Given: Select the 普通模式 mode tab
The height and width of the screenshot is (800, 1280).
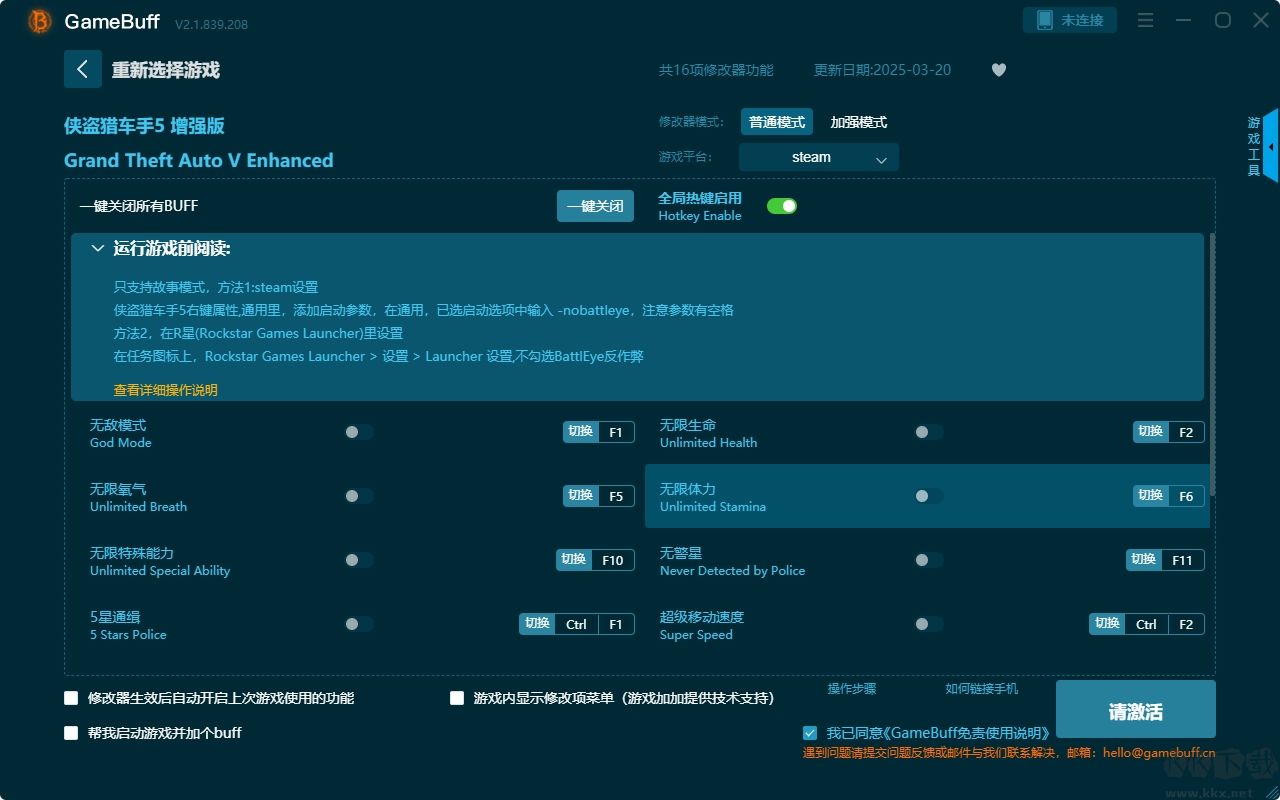Looking at the screenshot, I should click(776, 121).
